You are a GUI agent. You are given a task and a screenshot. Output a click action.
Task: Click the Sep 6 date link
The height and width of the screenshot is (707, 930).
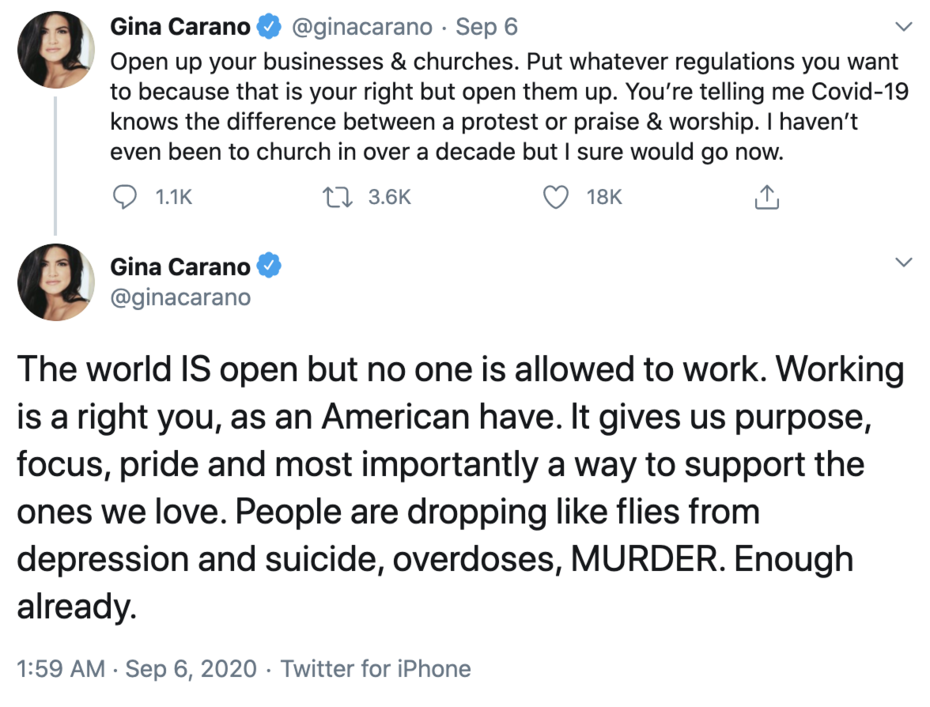click(x=487, y=27)
